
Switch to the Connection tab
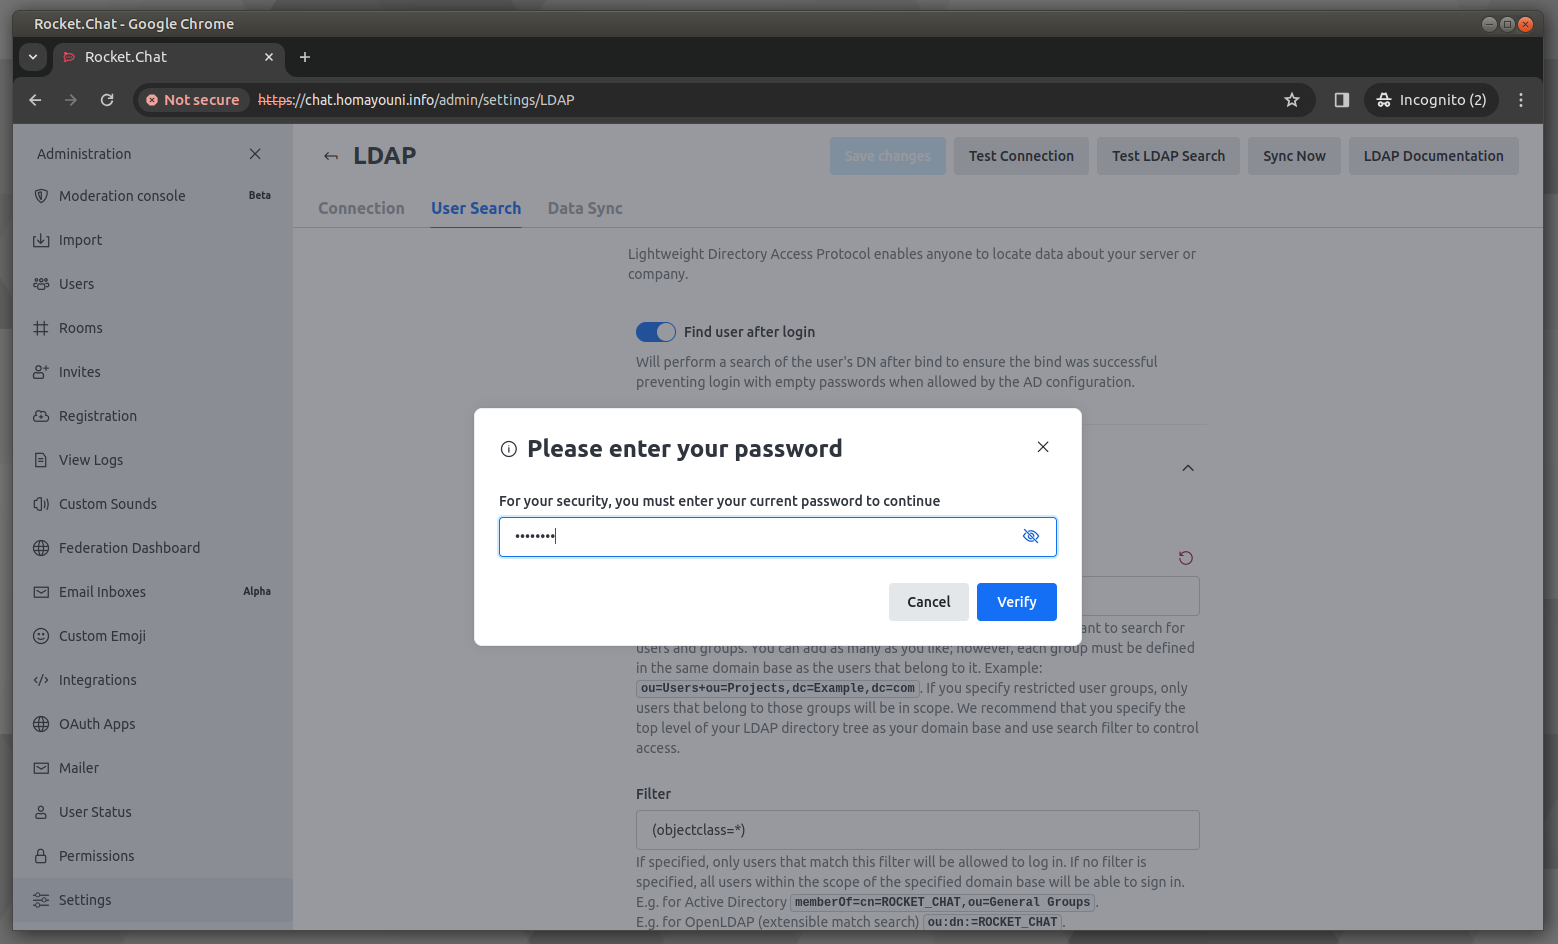(x=361, y=208)
